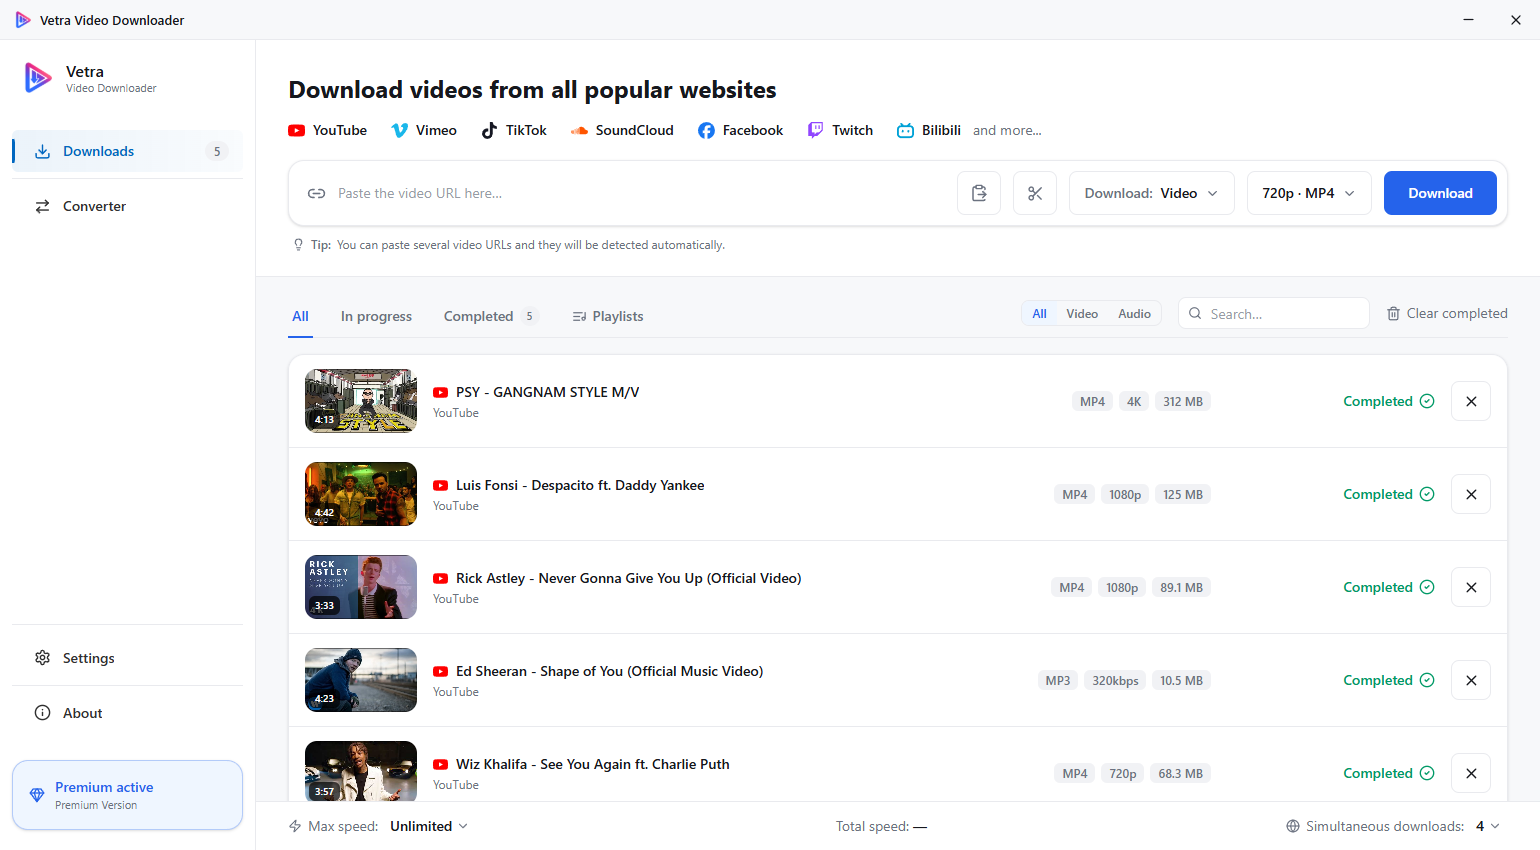The image size is (1540, 850).
Task: Switch to the Completed tab
Action: pos(491,316)
